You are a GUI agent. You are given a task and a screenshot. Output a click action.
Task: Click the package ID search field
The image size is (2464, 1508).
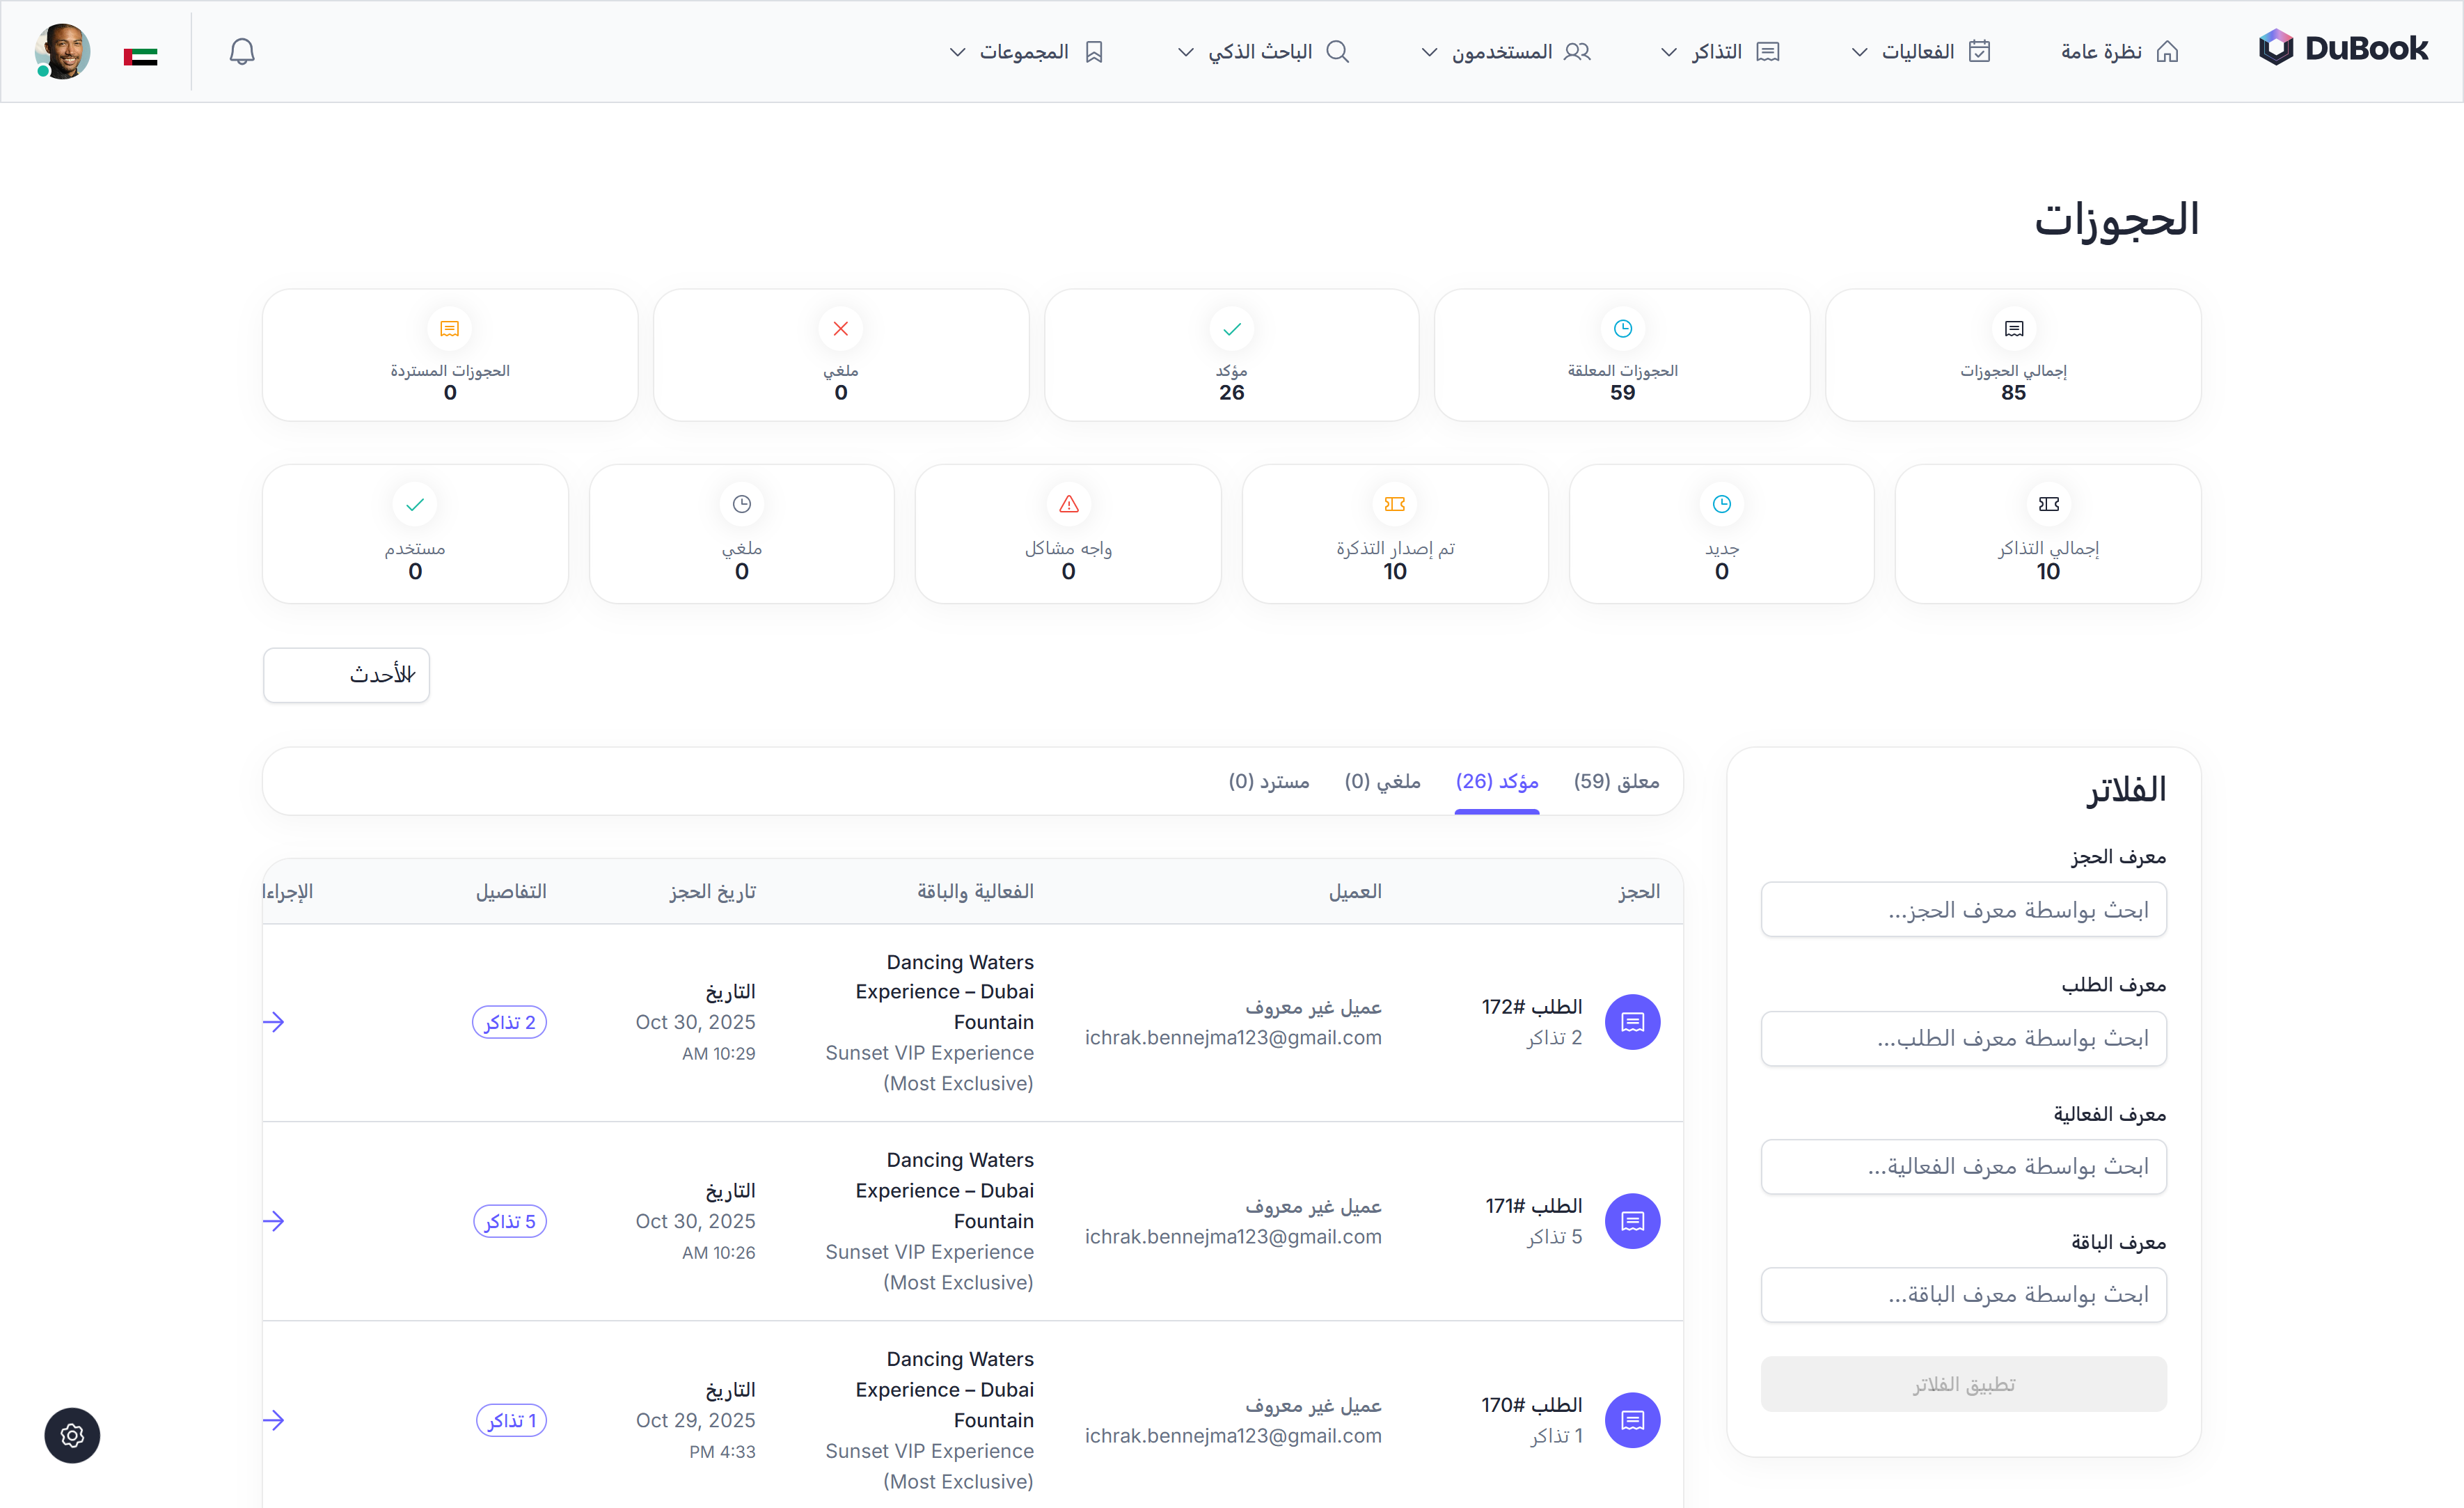point(1963,1294)
